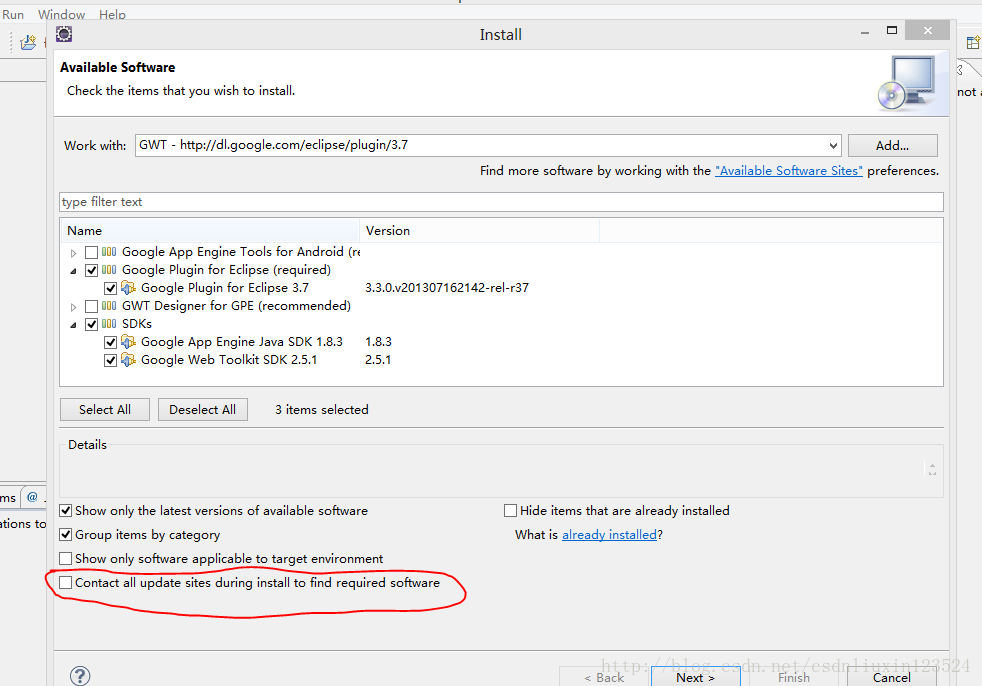Open the already installed link
Image resolution: width=982 pixels, height=686 pixels.
pyautogui.click(x=609, y=534)
